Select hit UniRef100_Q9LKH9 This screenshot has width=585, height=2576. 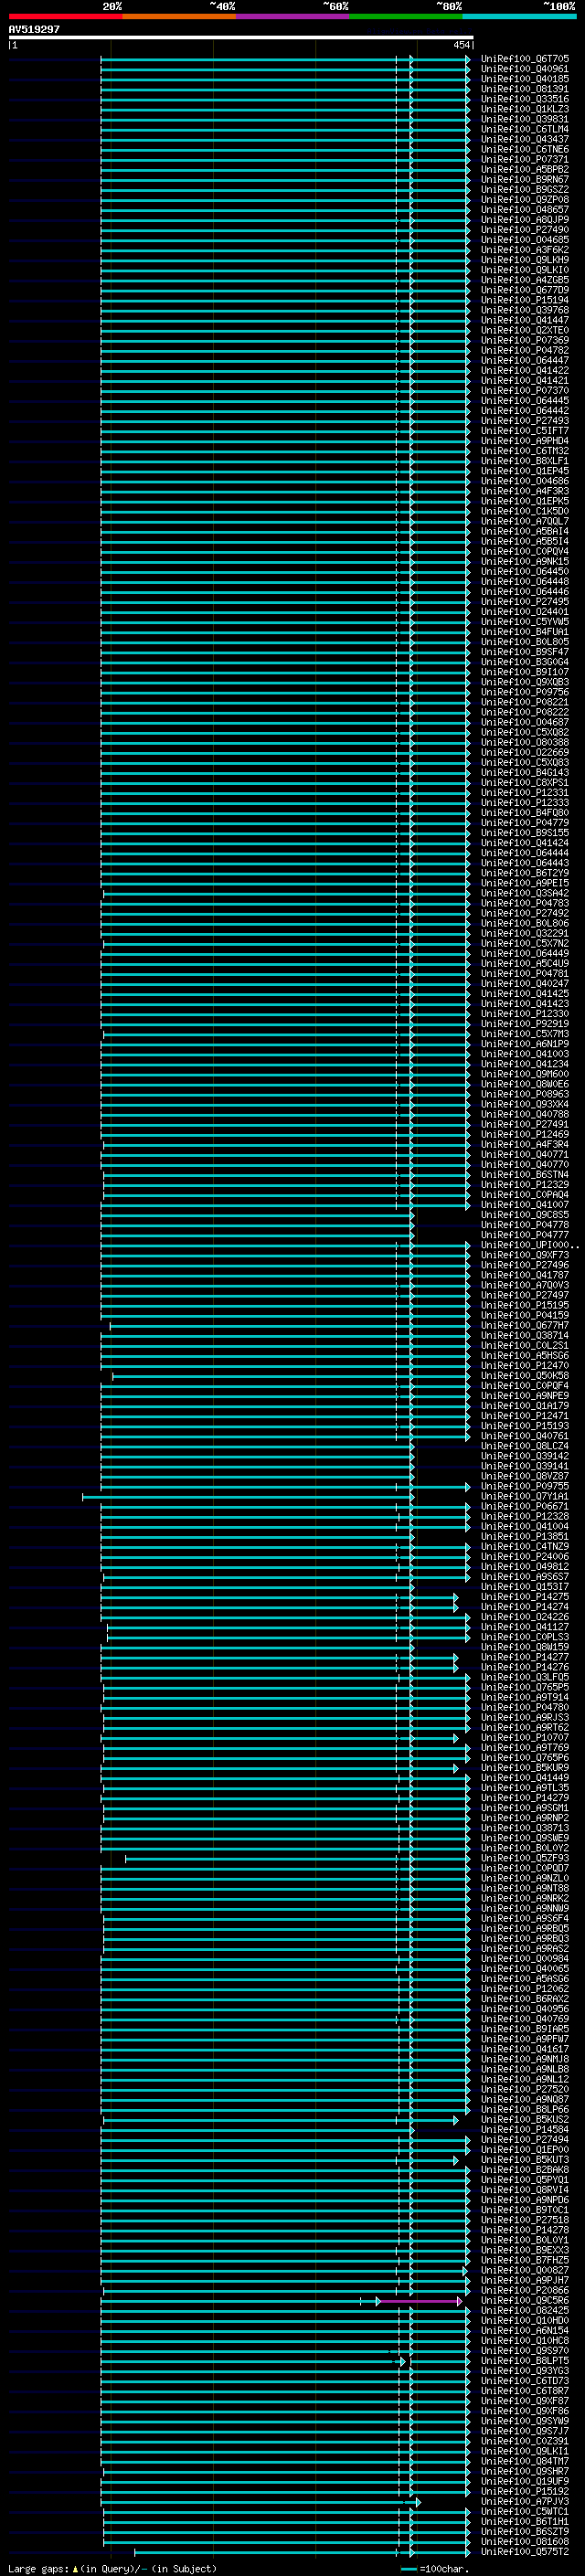tap(525, 260)
